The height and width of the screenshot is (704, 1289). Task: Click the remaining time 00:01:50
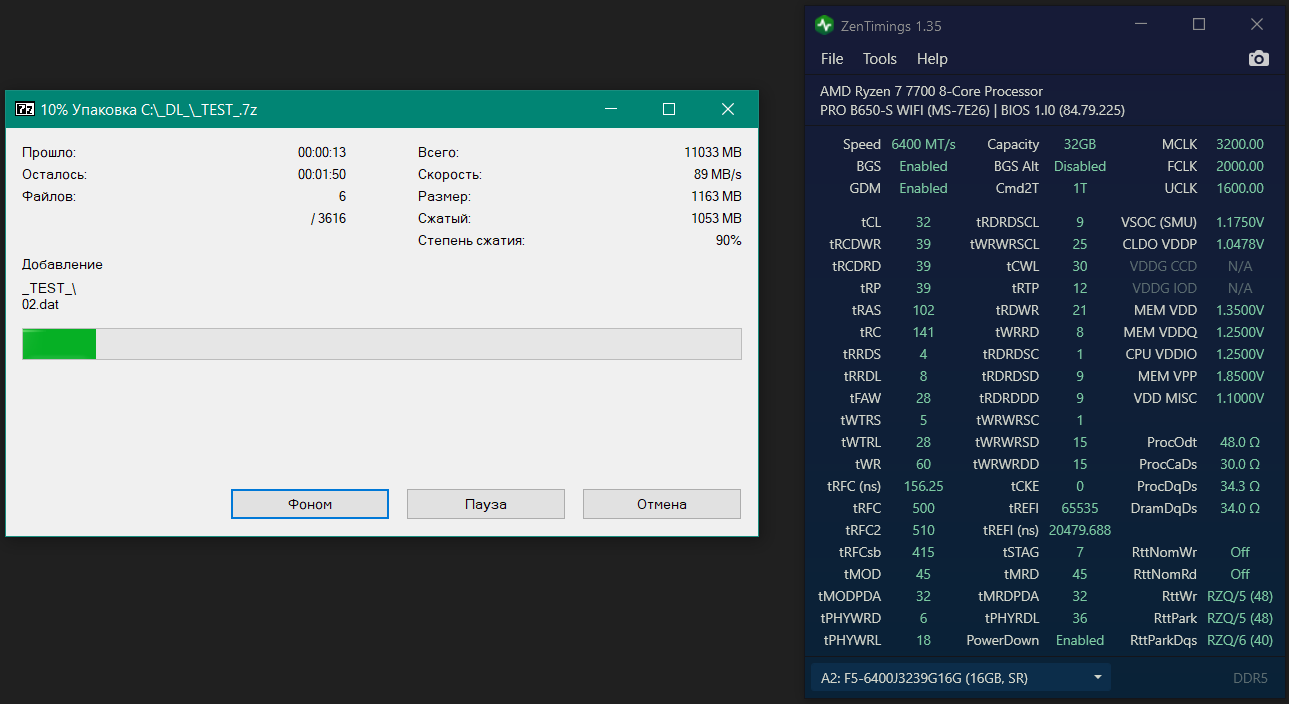322,174
